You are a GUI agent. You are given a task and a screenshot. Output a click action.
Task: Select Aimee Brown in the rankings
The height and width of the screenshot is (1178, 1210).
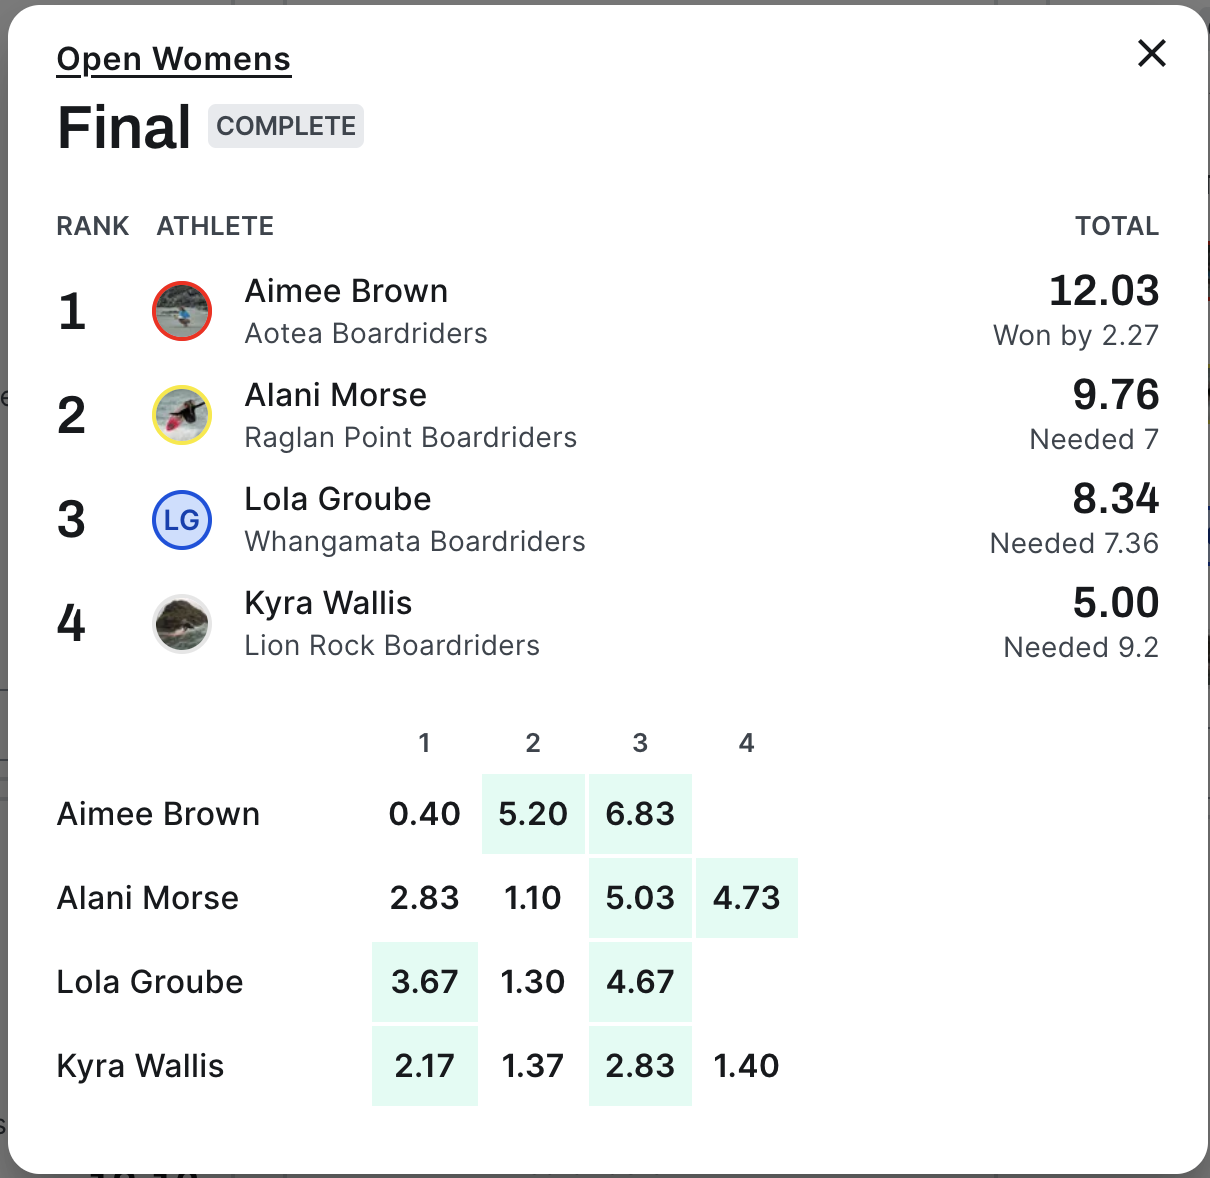tap(346, 291)
